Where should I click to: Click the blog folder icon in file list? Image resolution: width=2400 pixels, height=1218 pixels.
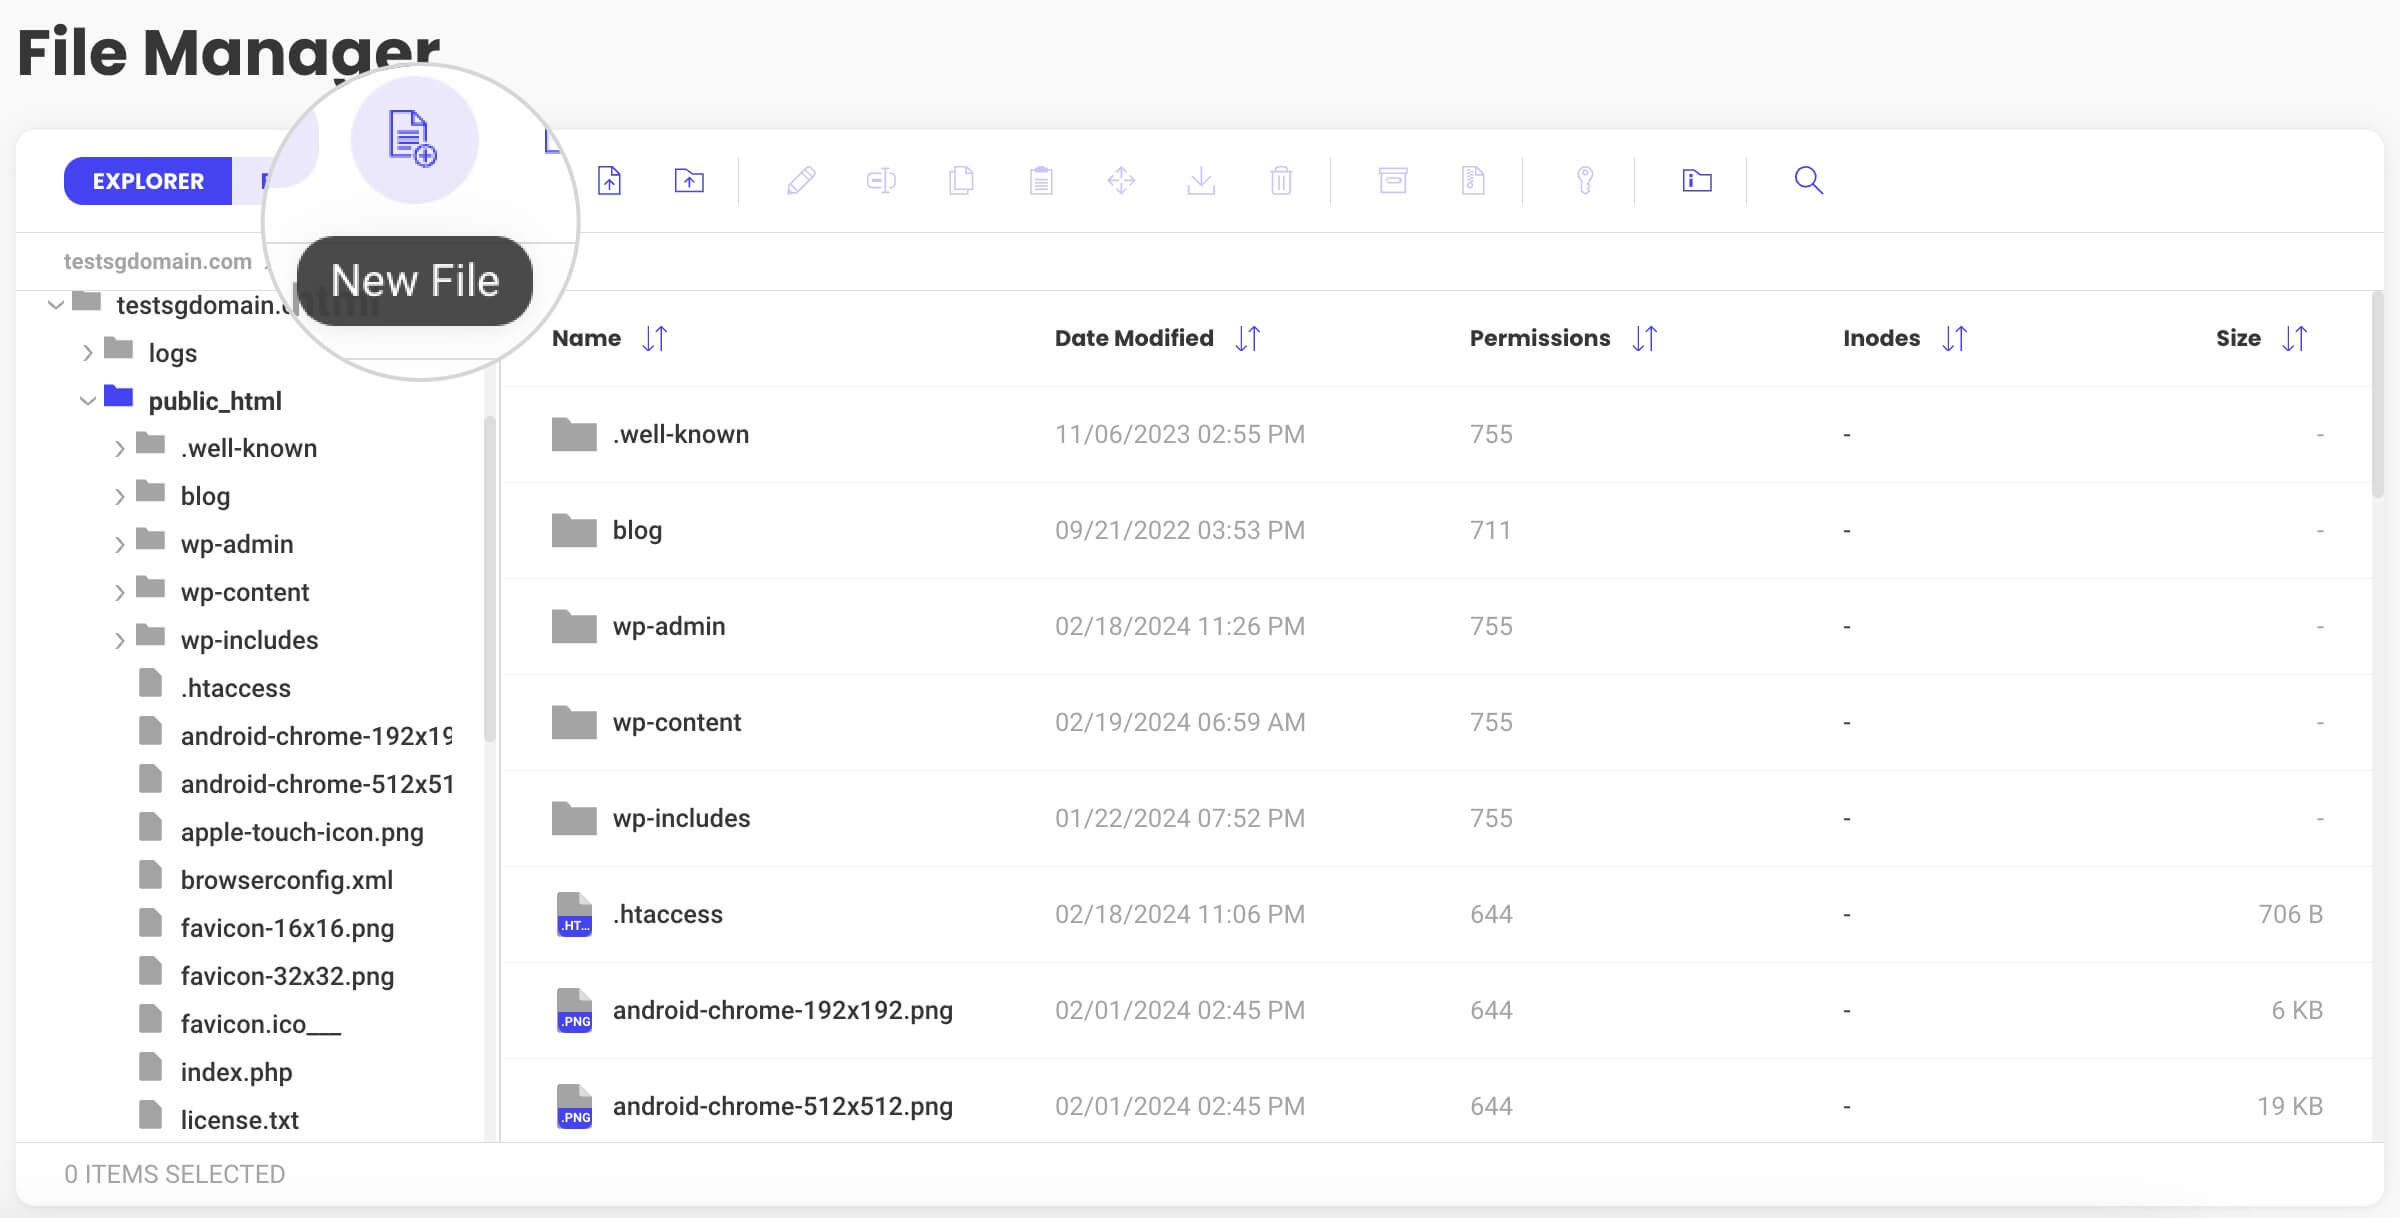pyautogui.click(x=574, y=530)
